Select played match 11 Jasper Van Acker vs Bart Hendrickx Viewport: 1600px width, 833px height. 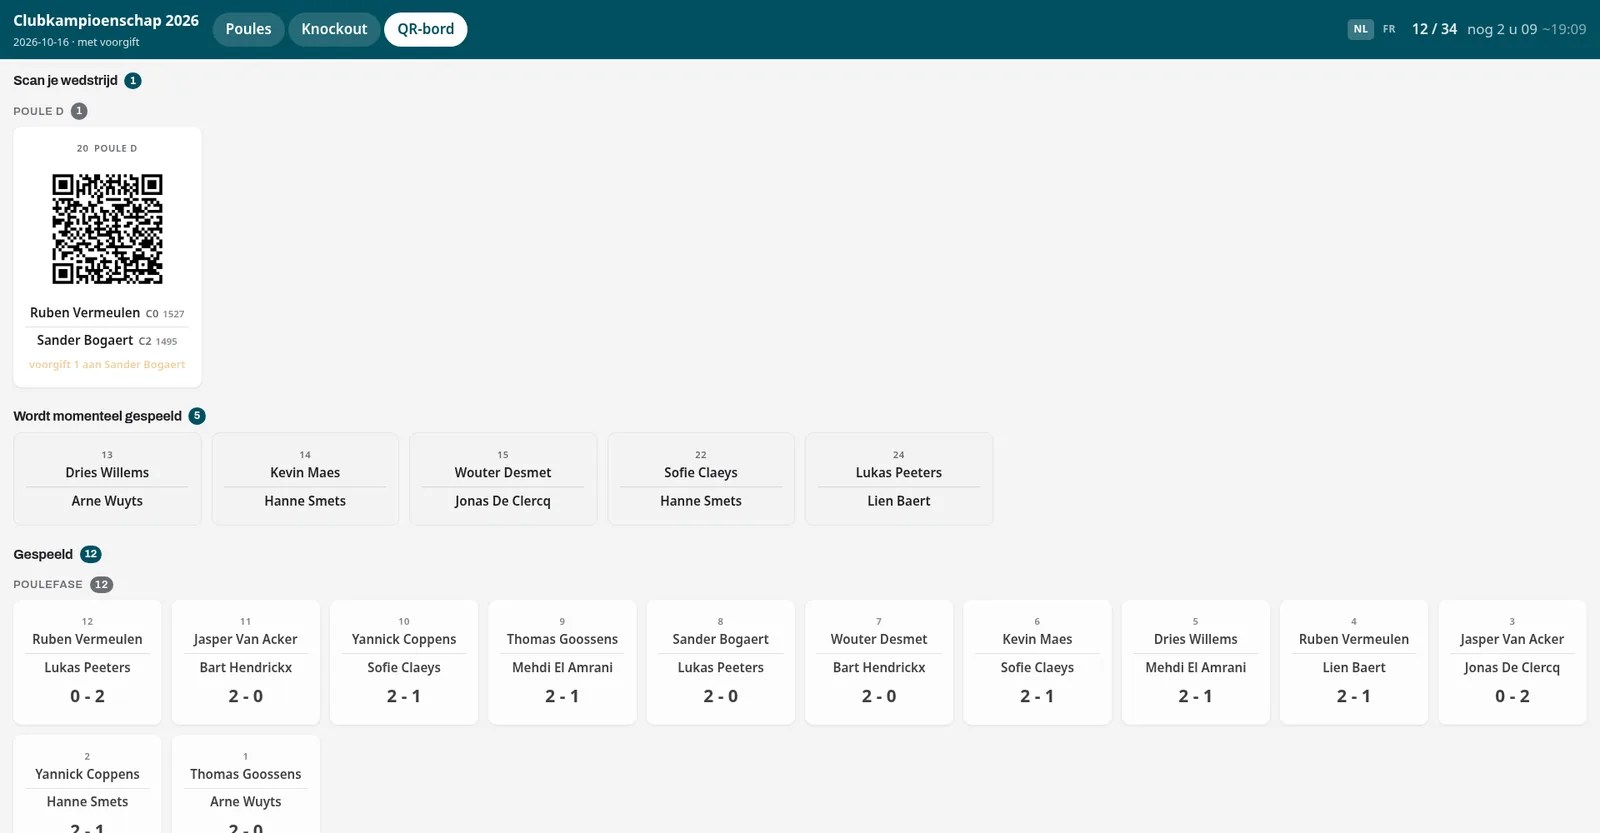click(x=246, y=662)
